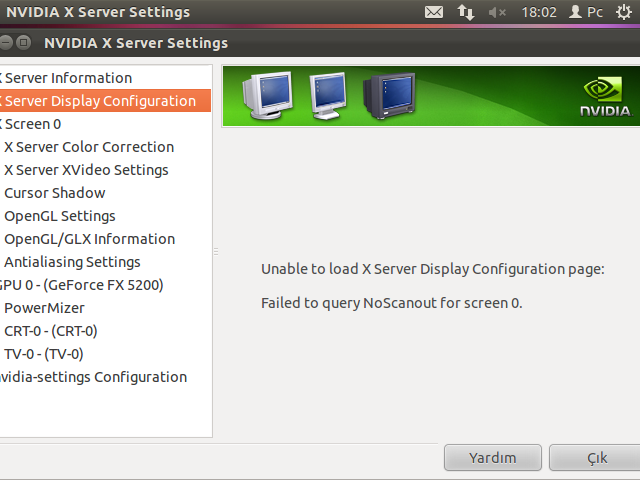Select X Server Display Configuration
The height and width of the screenshot is (480, 640).
click(x=100, y=101)
